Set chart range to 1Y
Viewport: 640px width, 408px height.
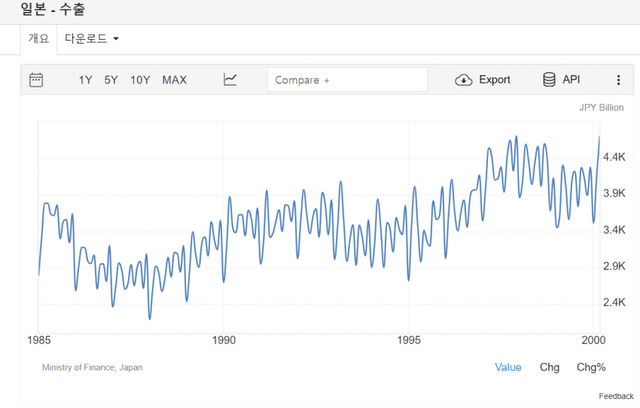pos(86,80)
